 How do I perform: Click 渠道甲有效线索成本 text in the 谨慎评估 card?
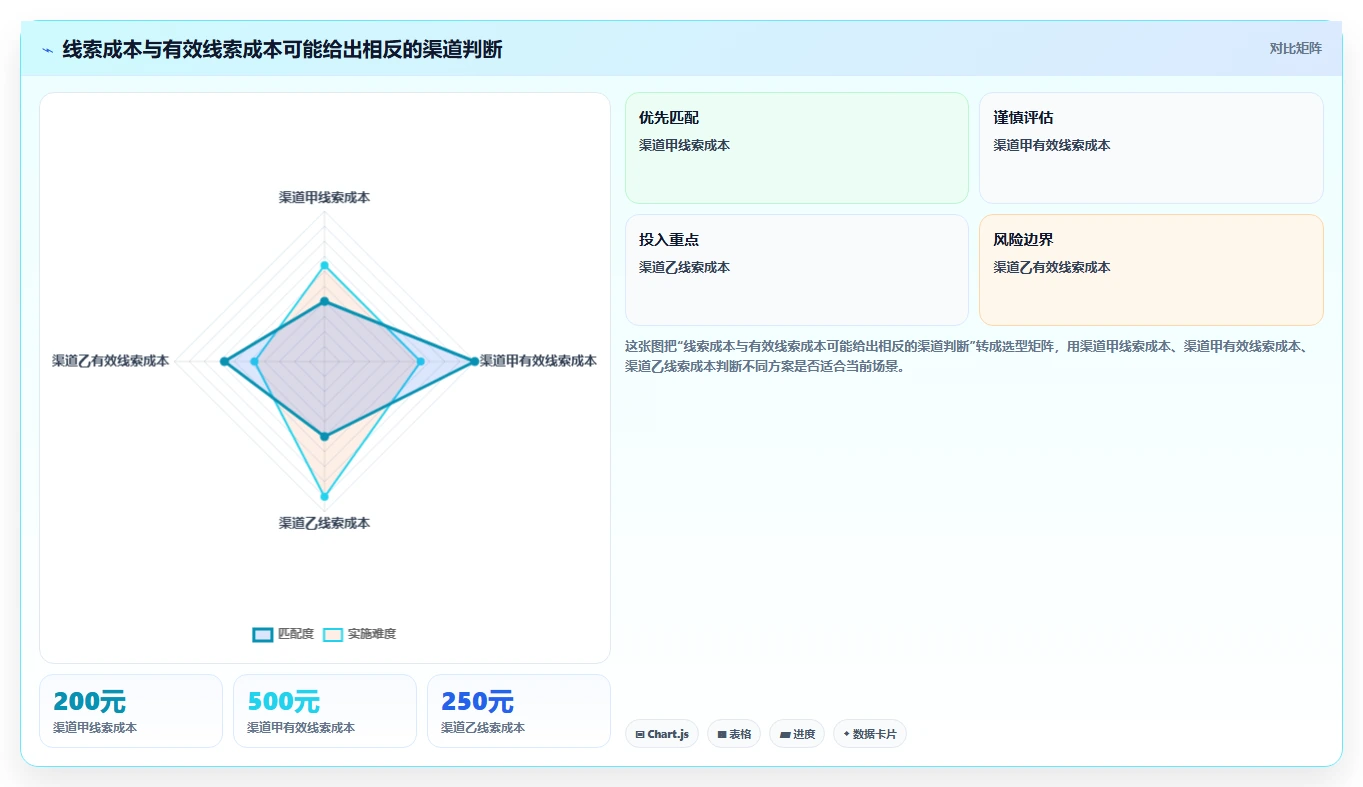point(1052,145)
